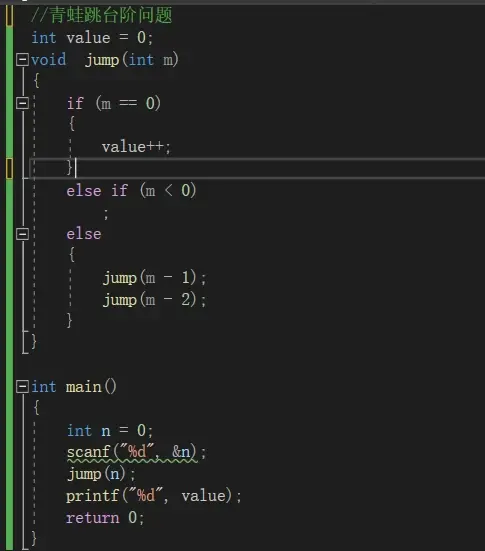
Task: Click the 'else' keyword before recursive calls
Action: pos(84,234)
